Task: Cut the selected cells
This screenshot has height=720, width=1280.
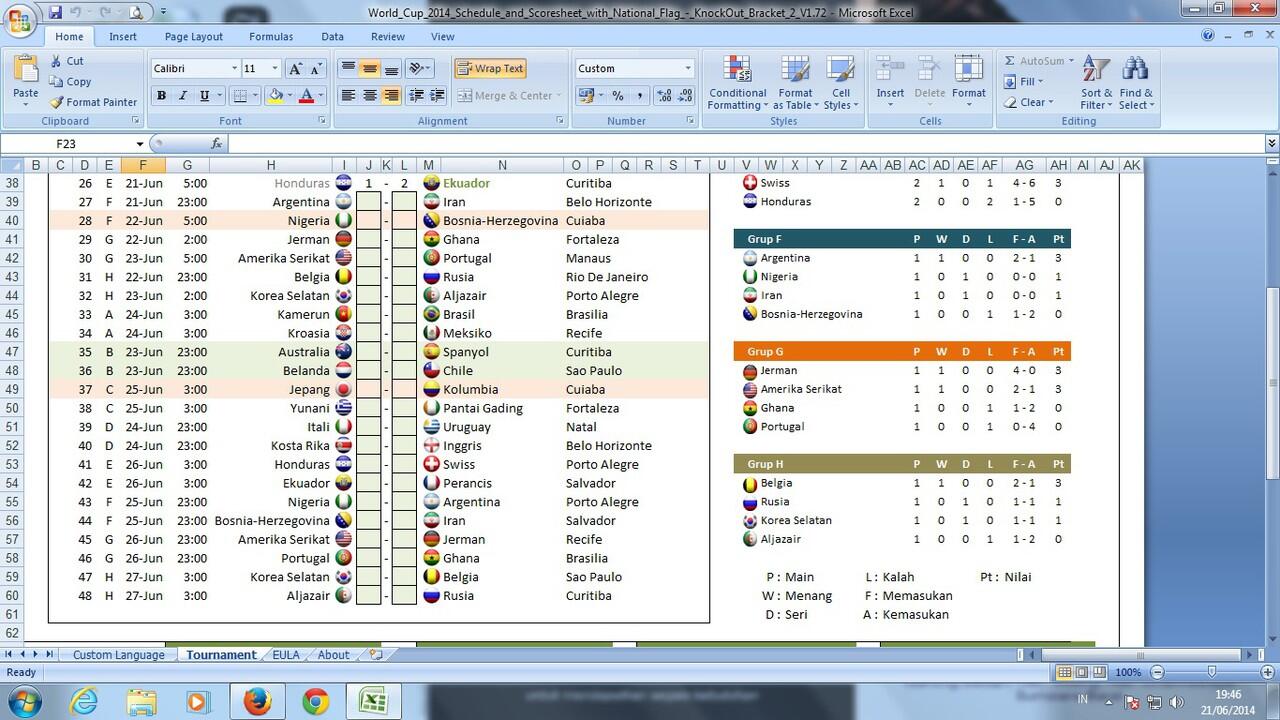Action: (x=66, y=61)
